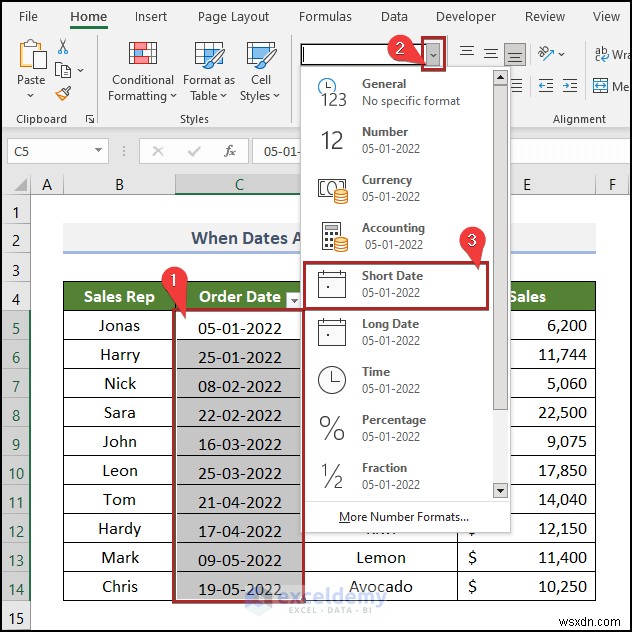Open Conditional Formatting
This screenshot has height=632, width=632.
click(142, 72)
